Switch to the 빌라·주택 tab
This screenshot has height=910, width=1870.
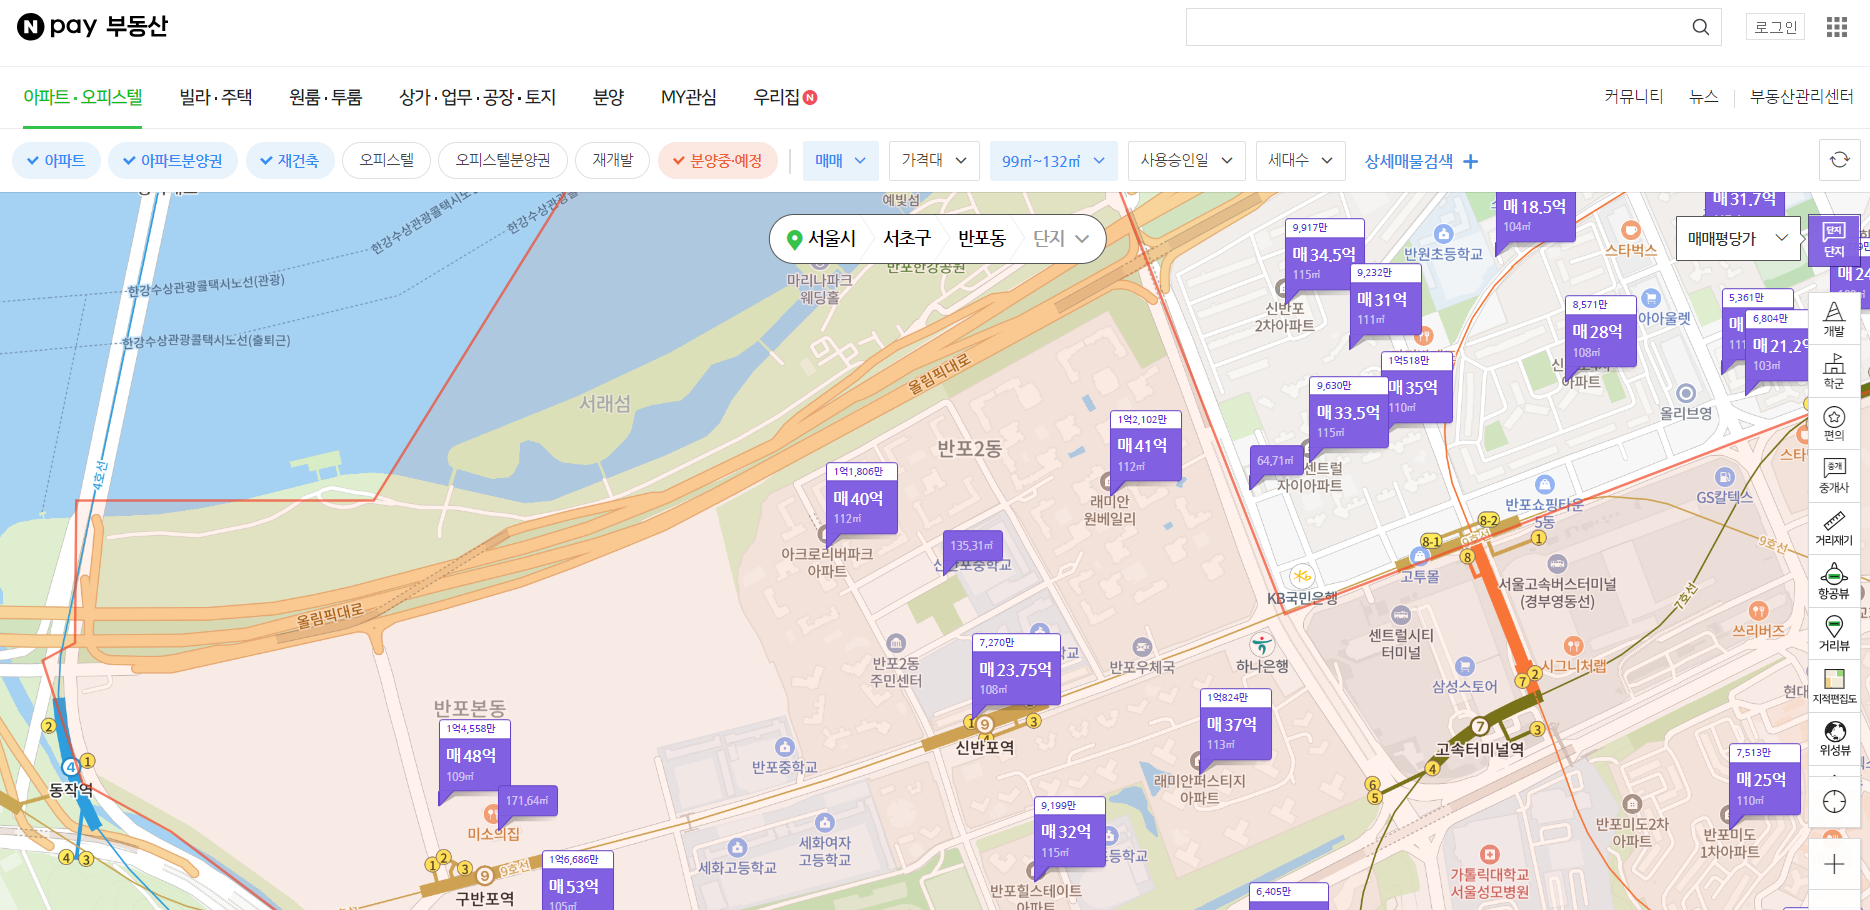pyautogui.click(x=216, y=97)
